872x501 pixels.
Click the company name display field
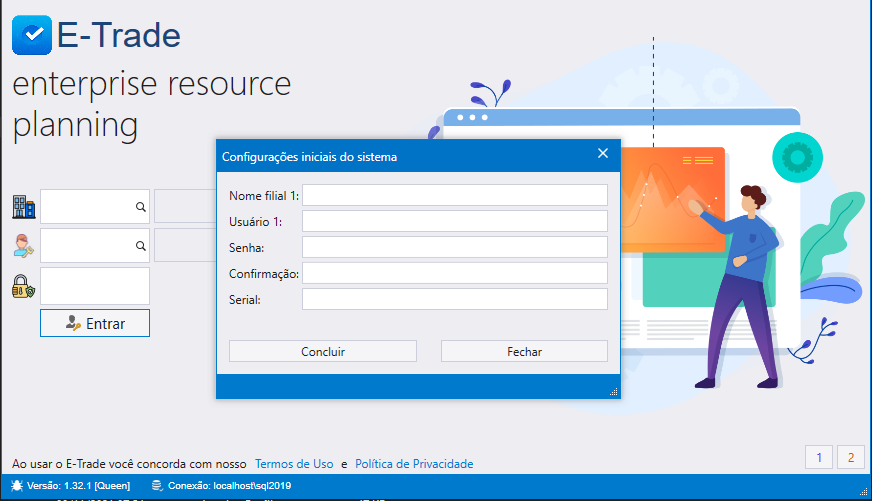[x=185, y=206]
